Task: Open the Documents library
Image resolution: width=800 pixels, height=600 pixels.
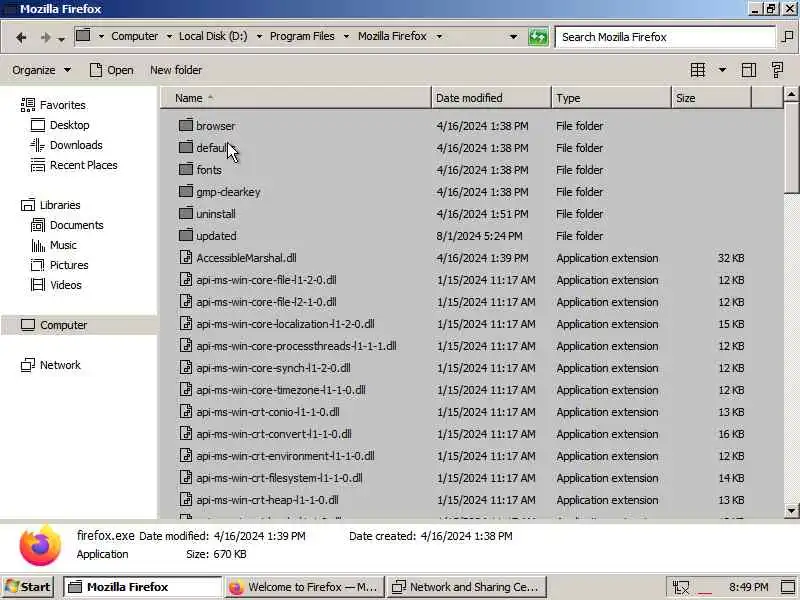Action: tap(67, 225)
